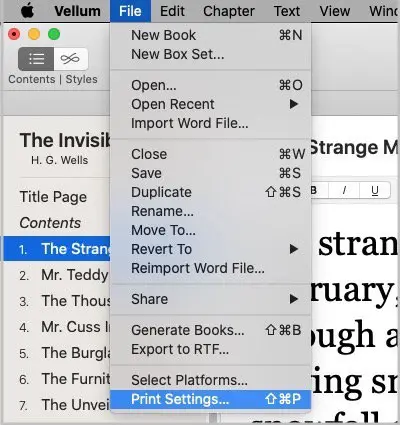The image size is (400, 425).
Task: Choose Generate Books… menu item
Action: [210, 330]
